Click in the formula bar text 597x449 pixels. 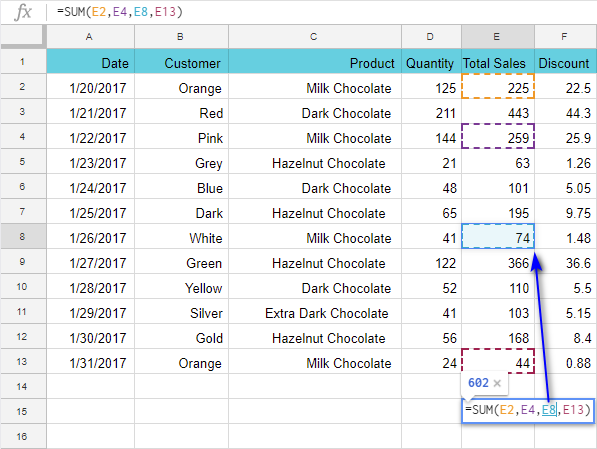click(x=120, y=12)
